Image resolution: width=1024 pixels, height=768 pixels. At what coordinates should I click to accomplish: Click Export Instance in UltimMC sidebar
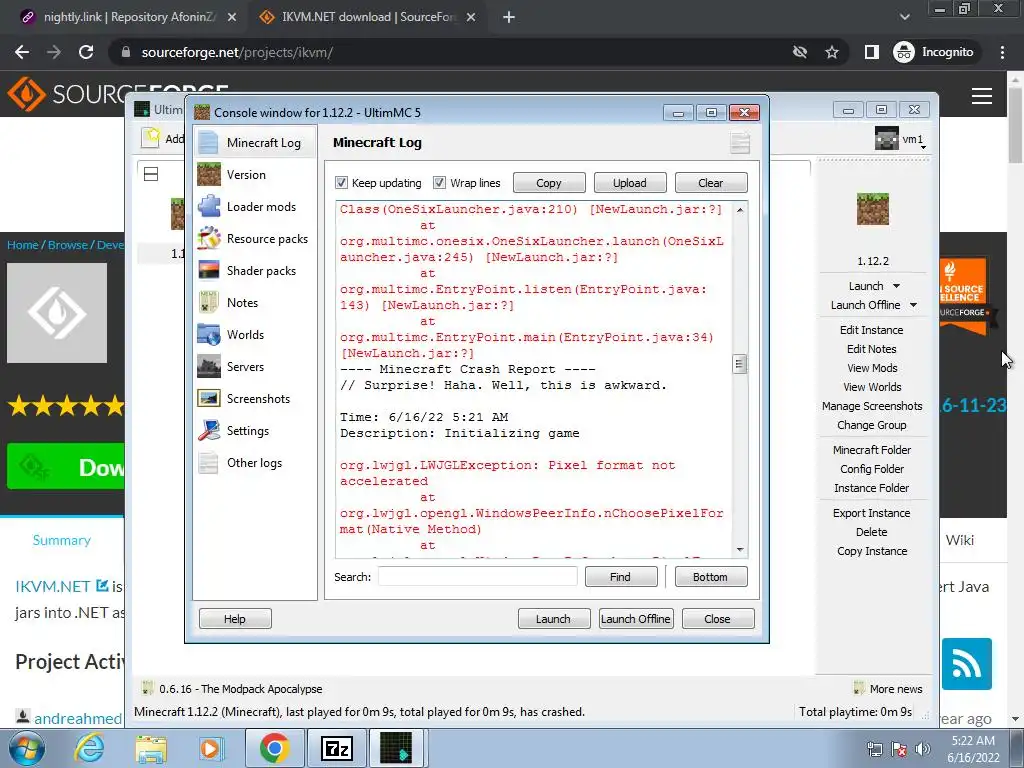[x=871, y=513]
